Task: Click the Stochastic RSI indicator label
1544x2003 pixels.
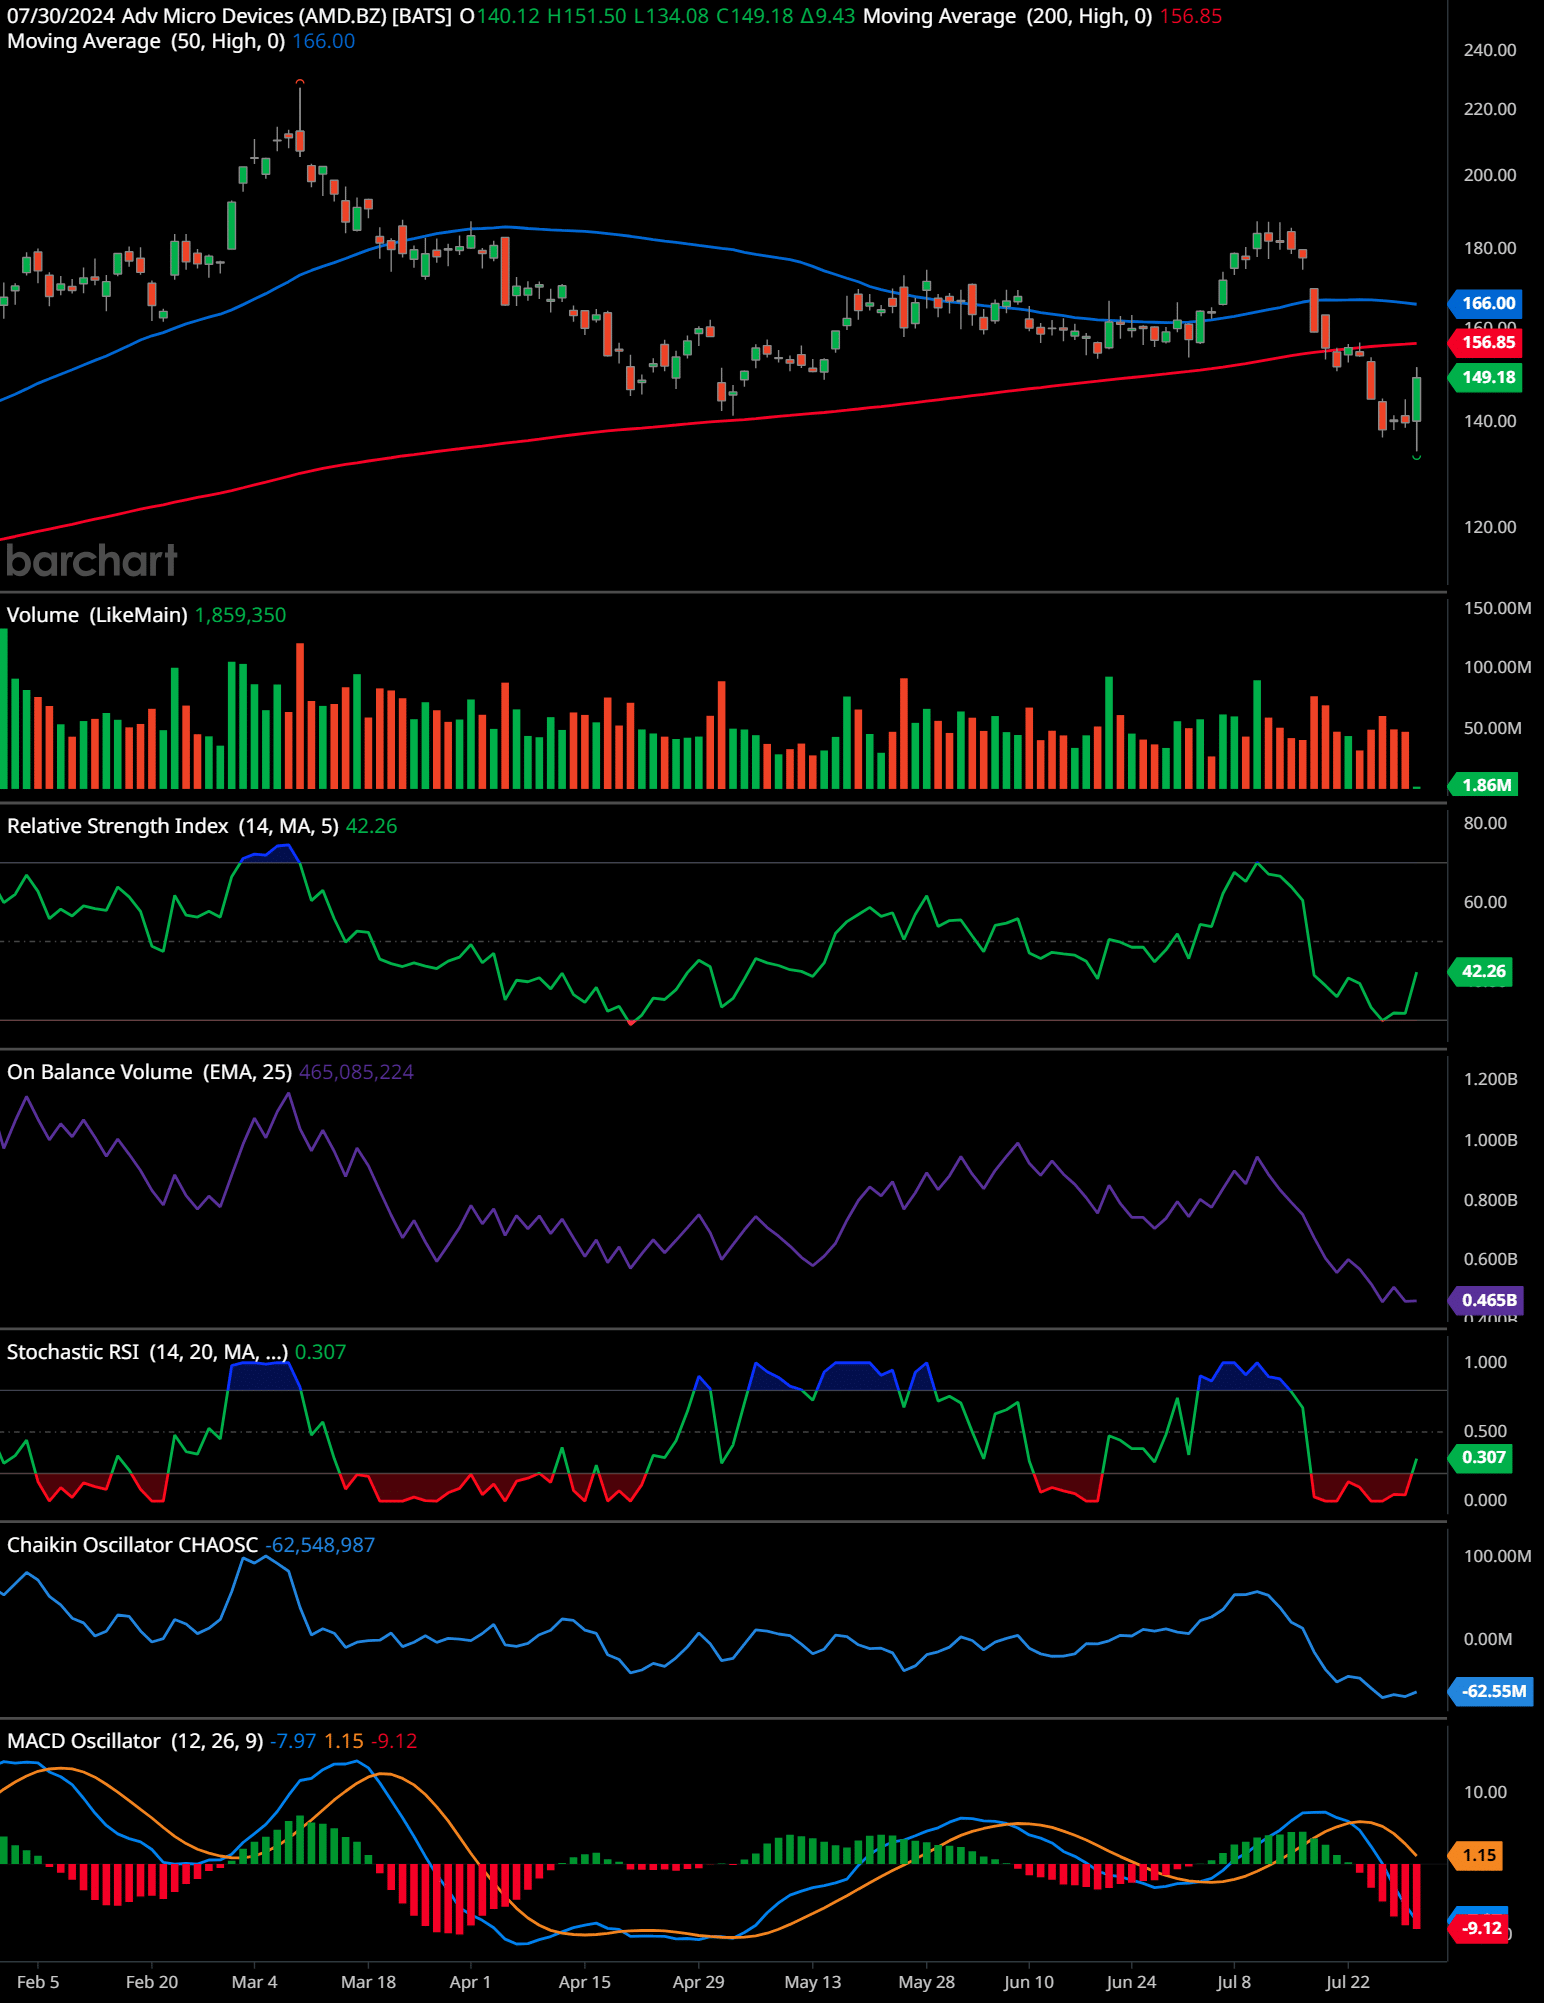Action: pos(147,1352)
